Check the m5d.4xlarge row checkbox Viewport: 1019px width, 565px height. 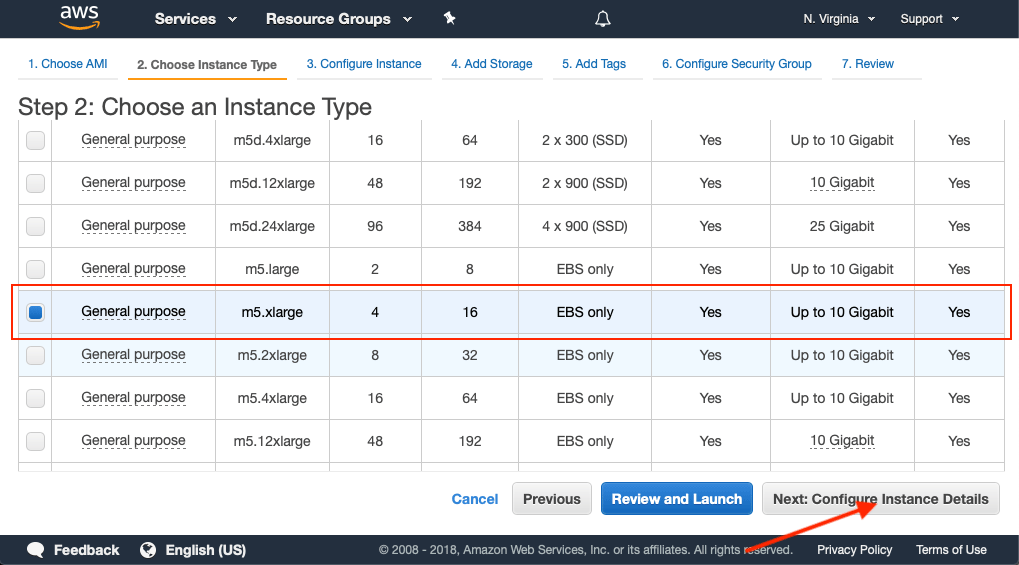point(36,140)
